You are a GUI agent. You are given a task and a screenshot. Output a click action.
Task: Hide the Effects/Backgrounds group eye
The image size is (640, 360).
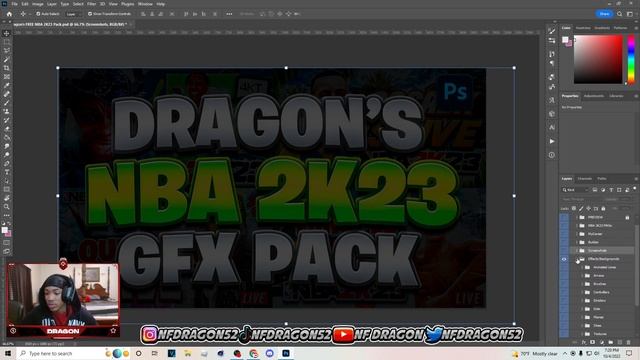pos(564,259)
